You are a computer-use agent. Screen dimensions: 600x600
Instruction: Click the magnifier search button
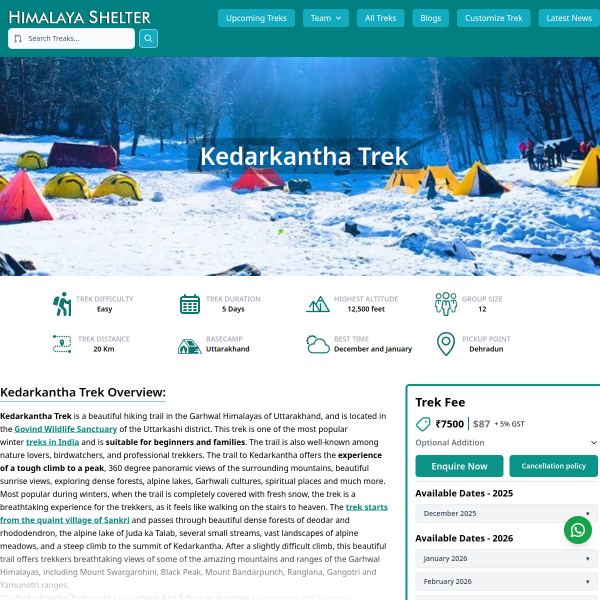coord(148,38)
